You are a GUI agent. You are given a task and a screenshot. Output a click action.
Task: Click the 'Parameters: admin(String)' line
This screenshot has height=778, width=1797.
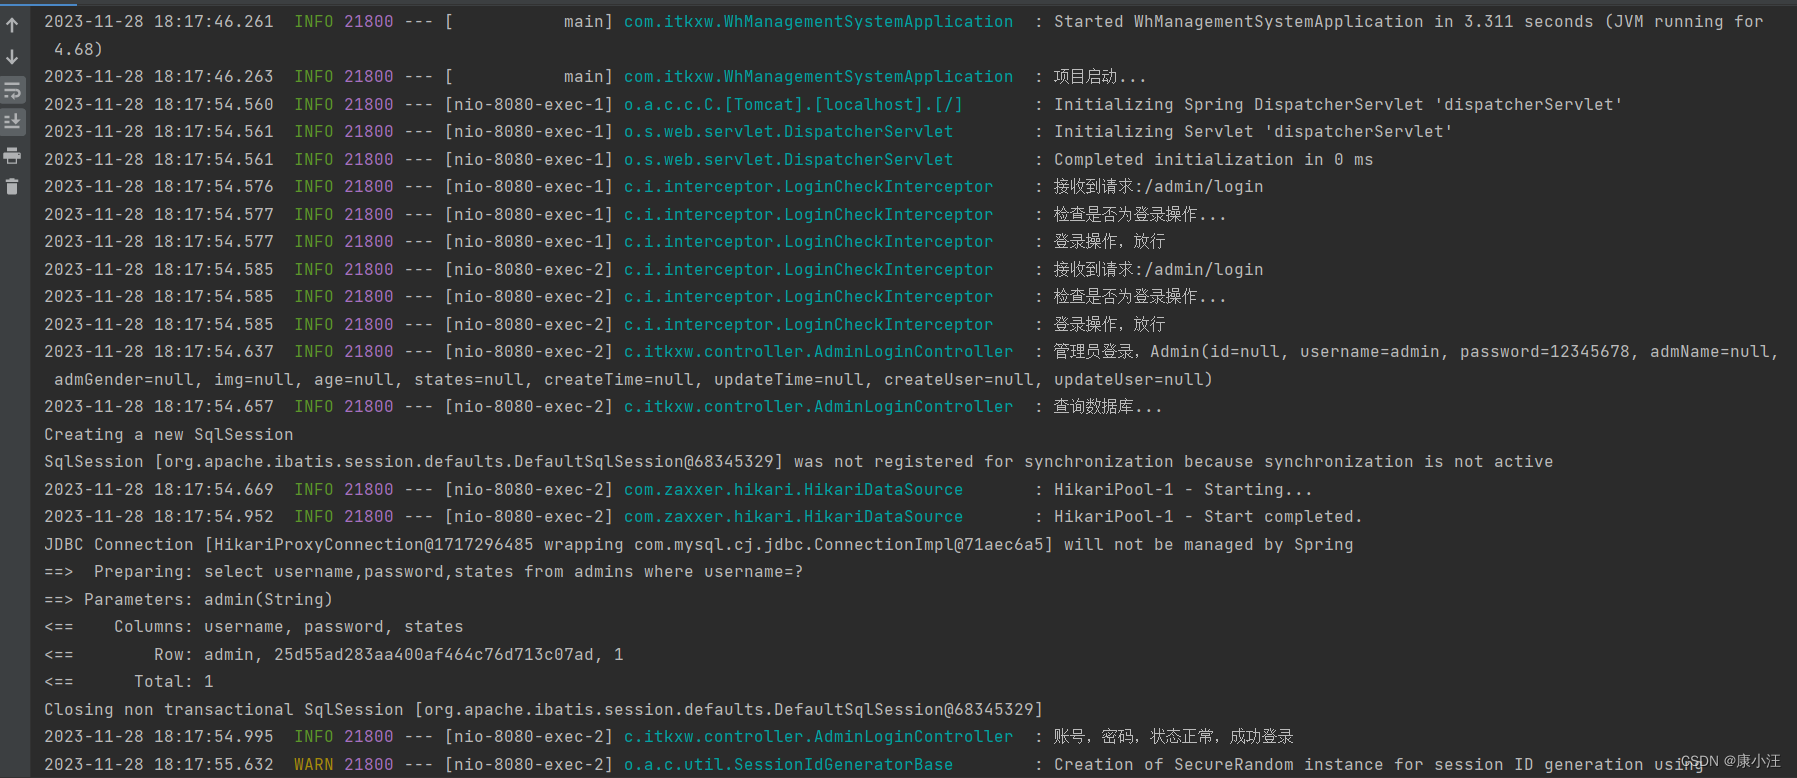pyautogui.click(x=188, y=599)
